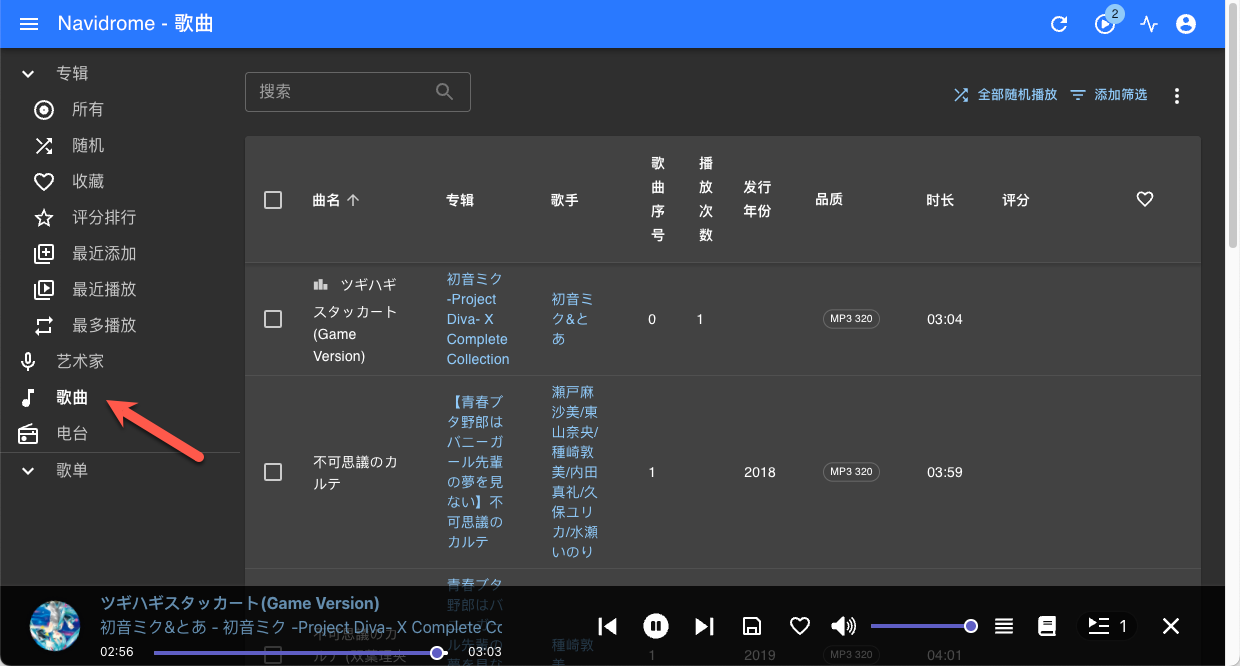The height and width of the screenshot is (666, 1240).
Task: Go back to previous track
Action: click(607, 626)
